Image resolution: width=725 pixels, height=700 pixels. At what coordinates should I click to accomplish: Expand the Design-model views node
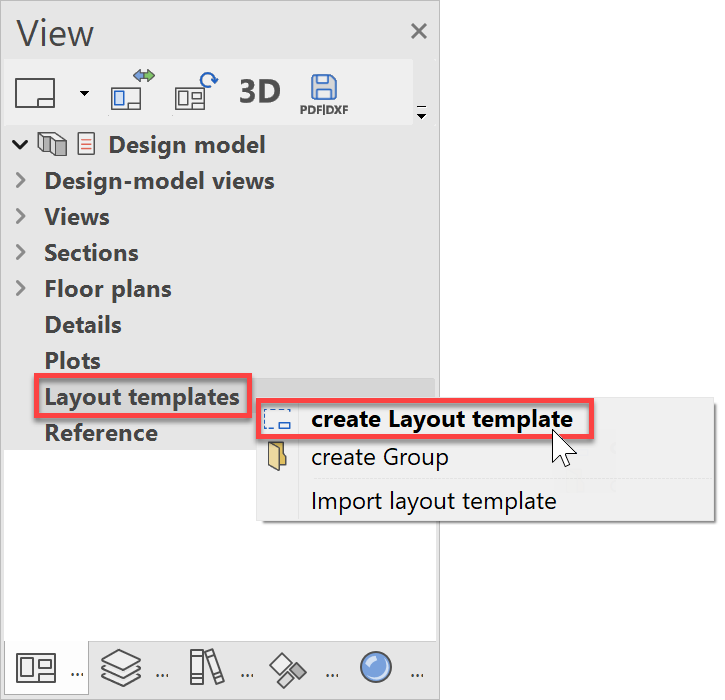[x=20, y=180]
